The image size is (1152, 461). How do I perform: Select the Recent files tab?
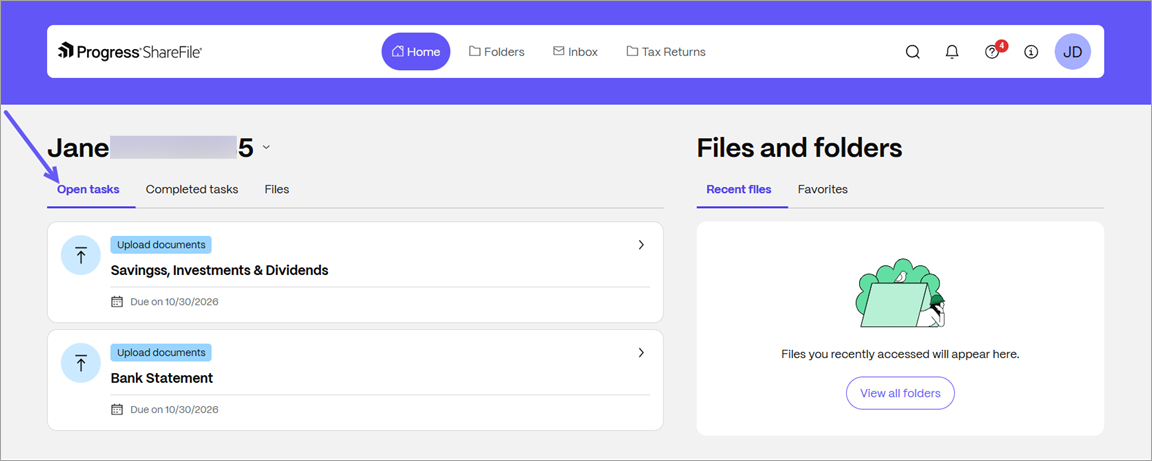(739, 189)
